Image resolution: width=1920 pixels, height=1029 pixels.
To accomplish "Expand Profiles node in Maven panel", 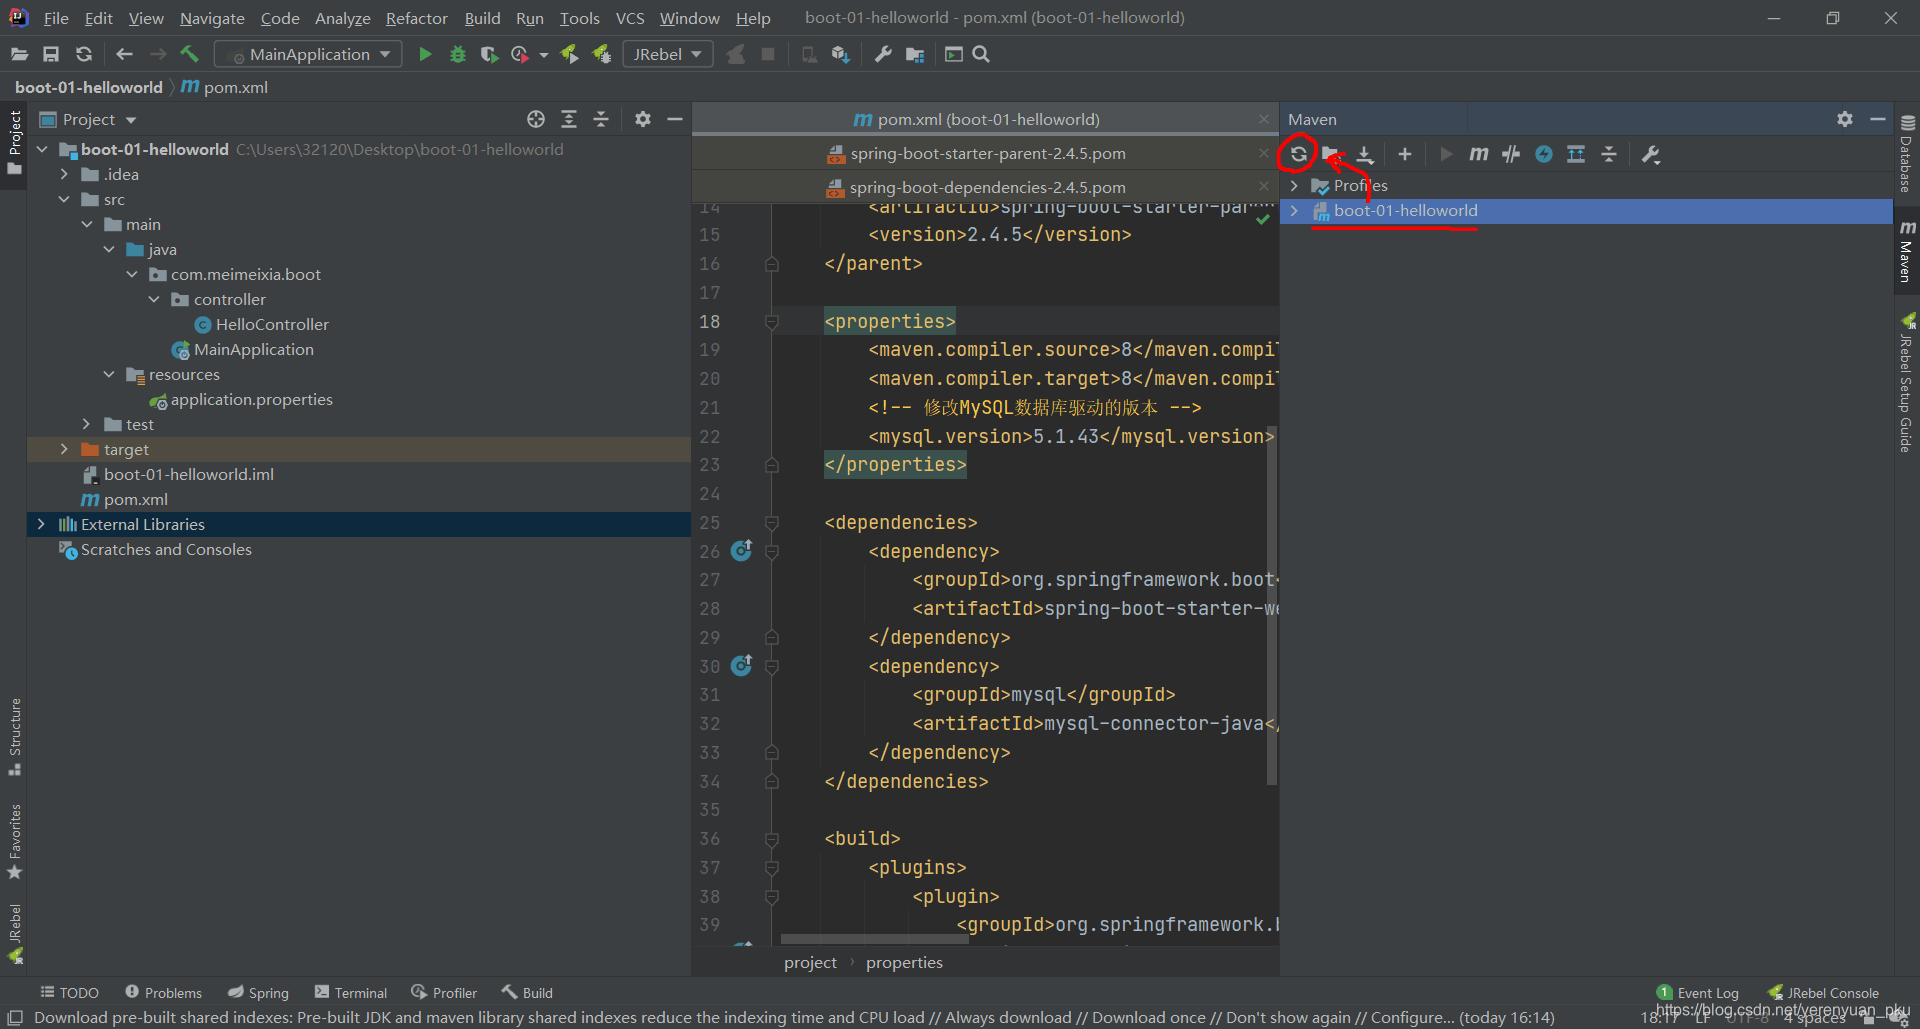I will click(x=1294, y=185).
